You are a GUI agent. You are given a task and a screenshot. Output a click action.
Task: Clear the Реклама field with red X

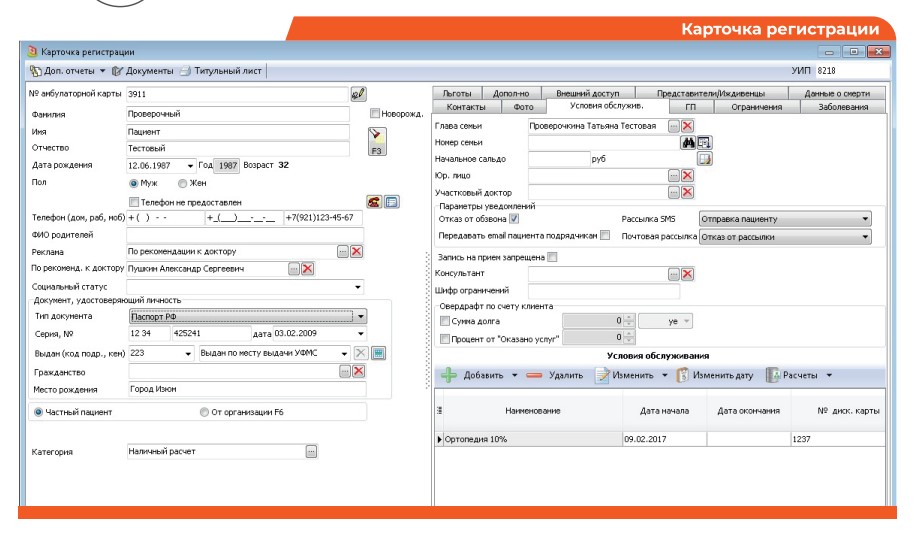356,251
